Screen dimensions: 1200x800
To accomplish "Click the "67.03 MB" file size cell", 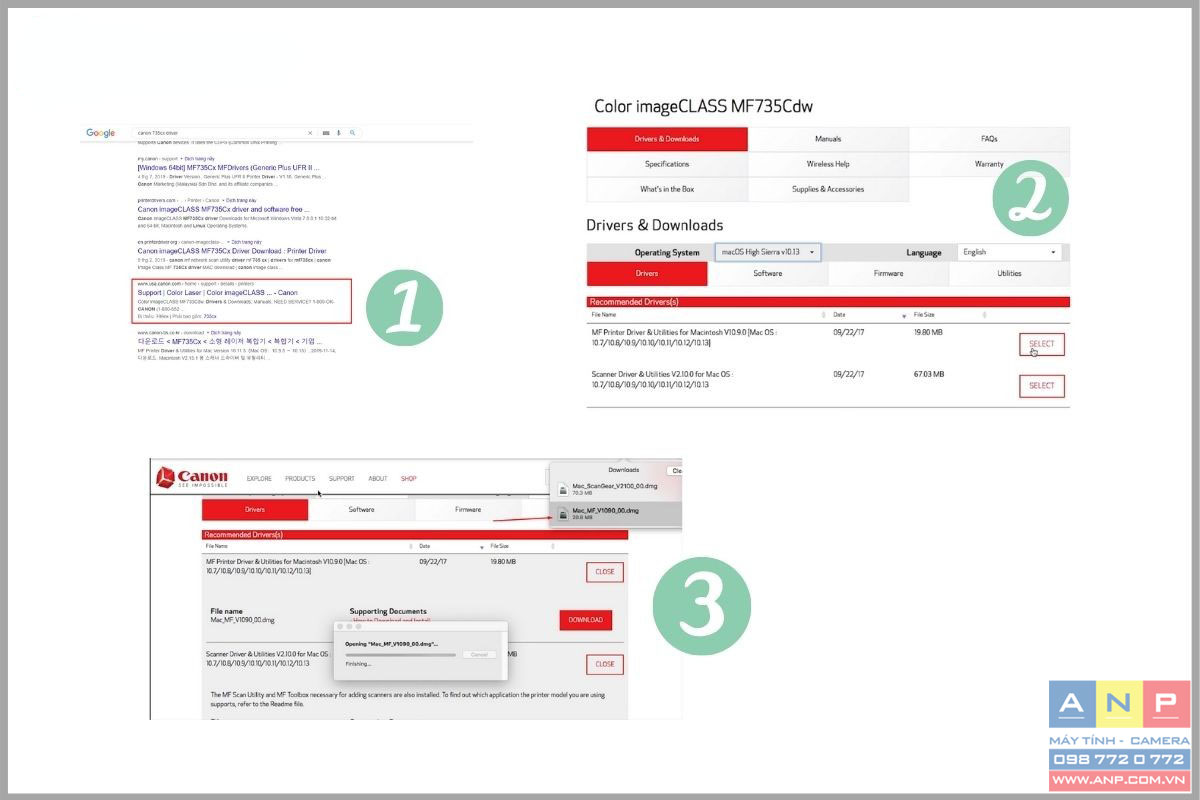I will point(929,374).
